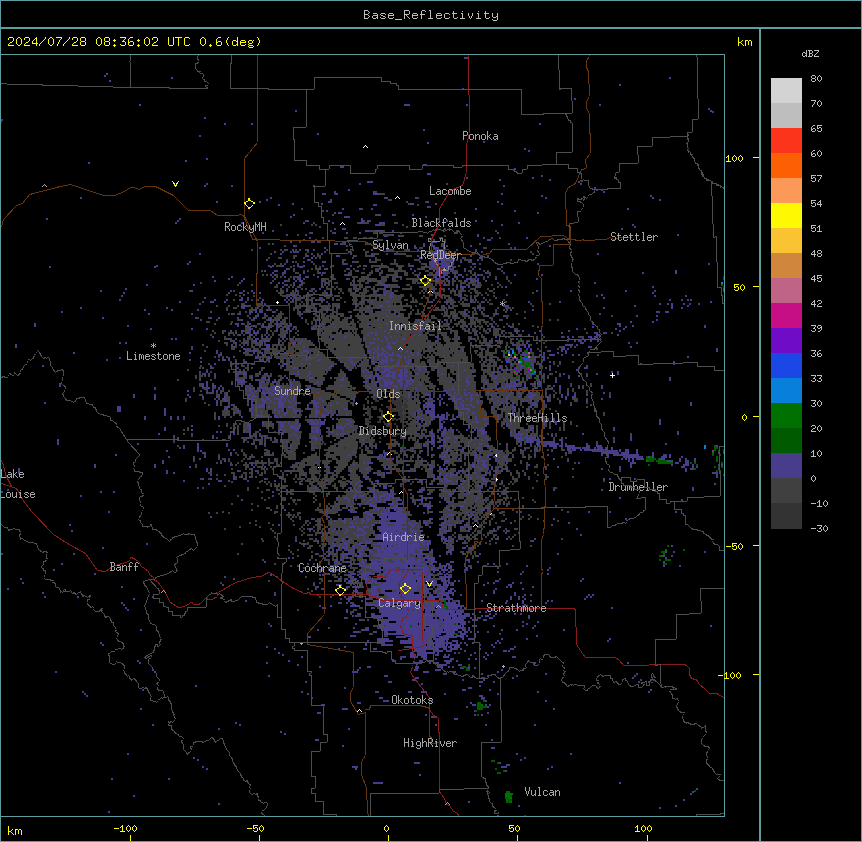Click the Olds town label

coord(388,394)
